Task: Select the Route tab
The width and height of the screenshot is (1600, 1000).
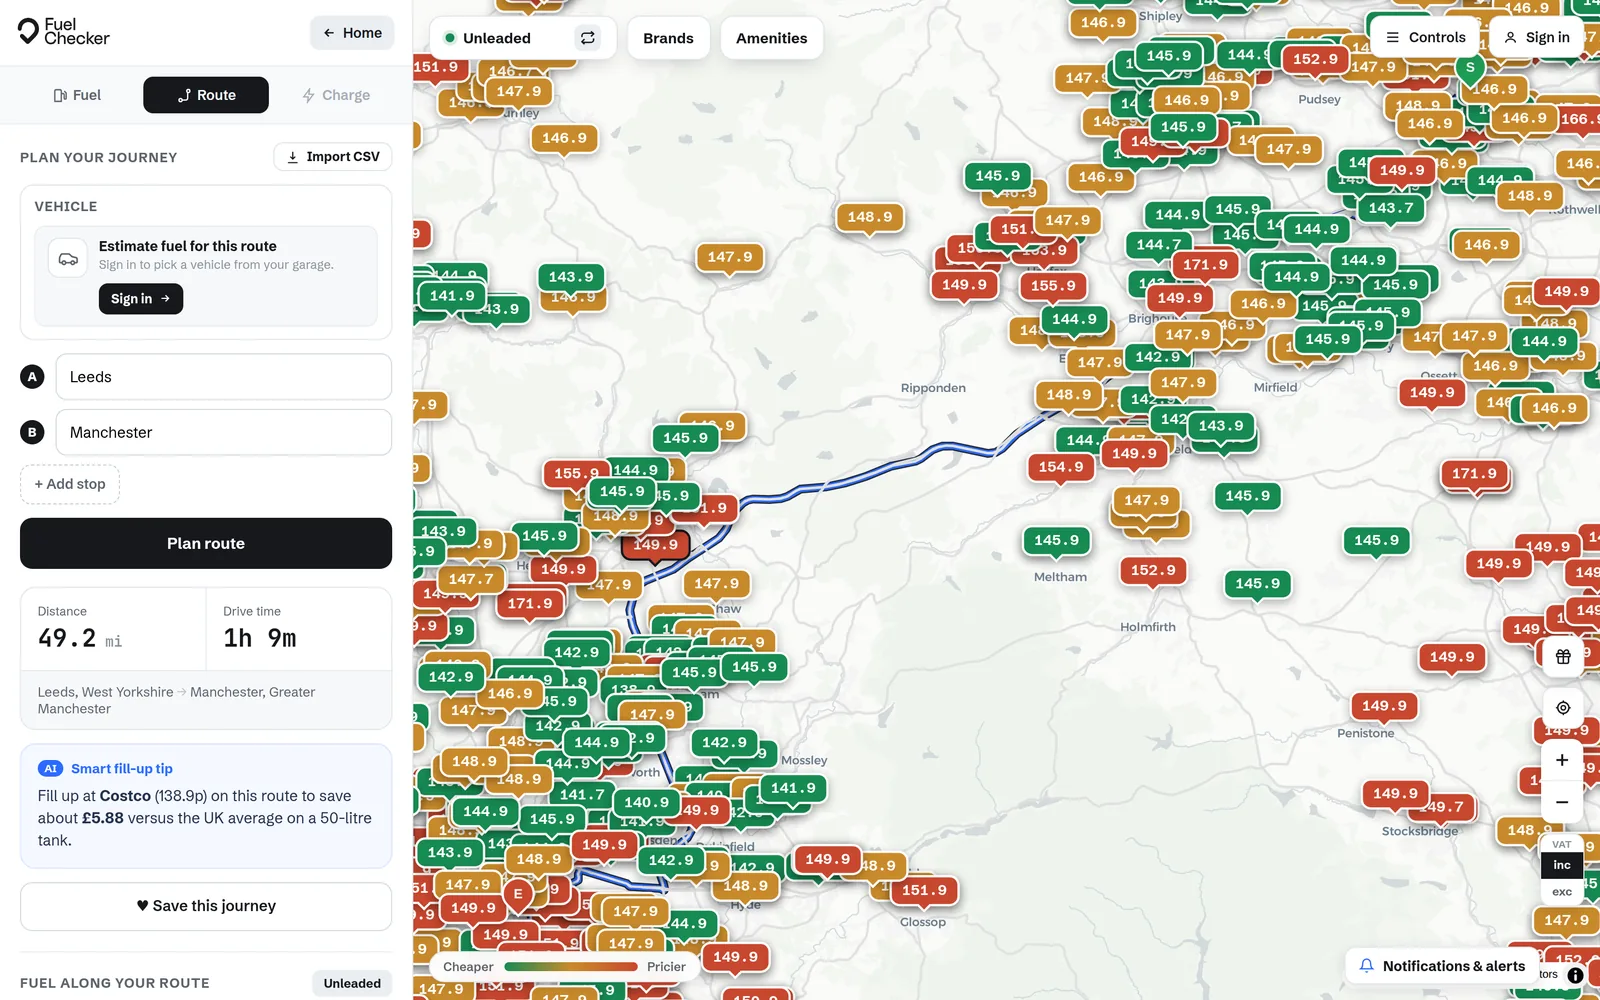Action: 206,95
